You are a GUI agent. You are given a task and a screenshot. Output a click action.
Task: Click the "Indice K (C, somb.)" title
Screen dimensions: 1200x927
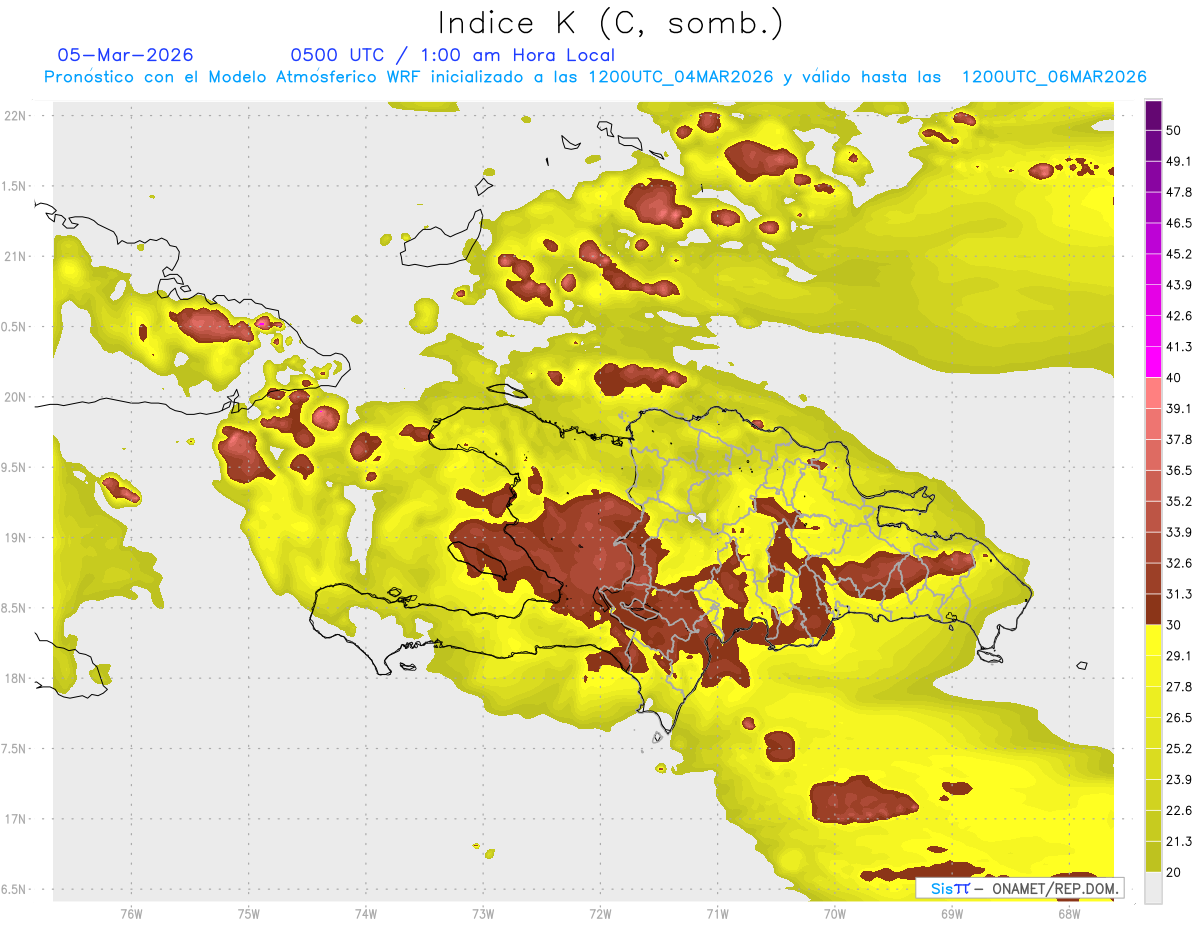(610, 22)
